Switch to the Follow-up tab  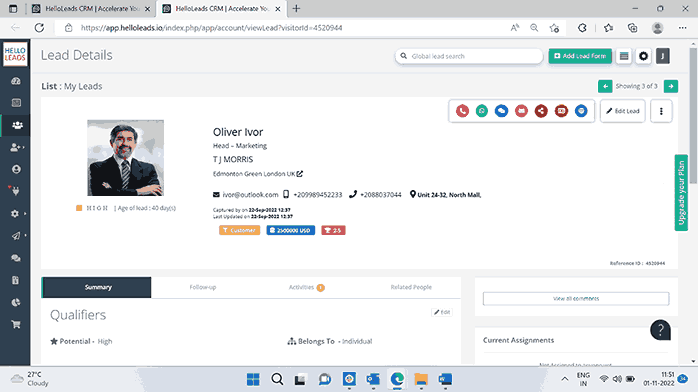pos(203,287)
